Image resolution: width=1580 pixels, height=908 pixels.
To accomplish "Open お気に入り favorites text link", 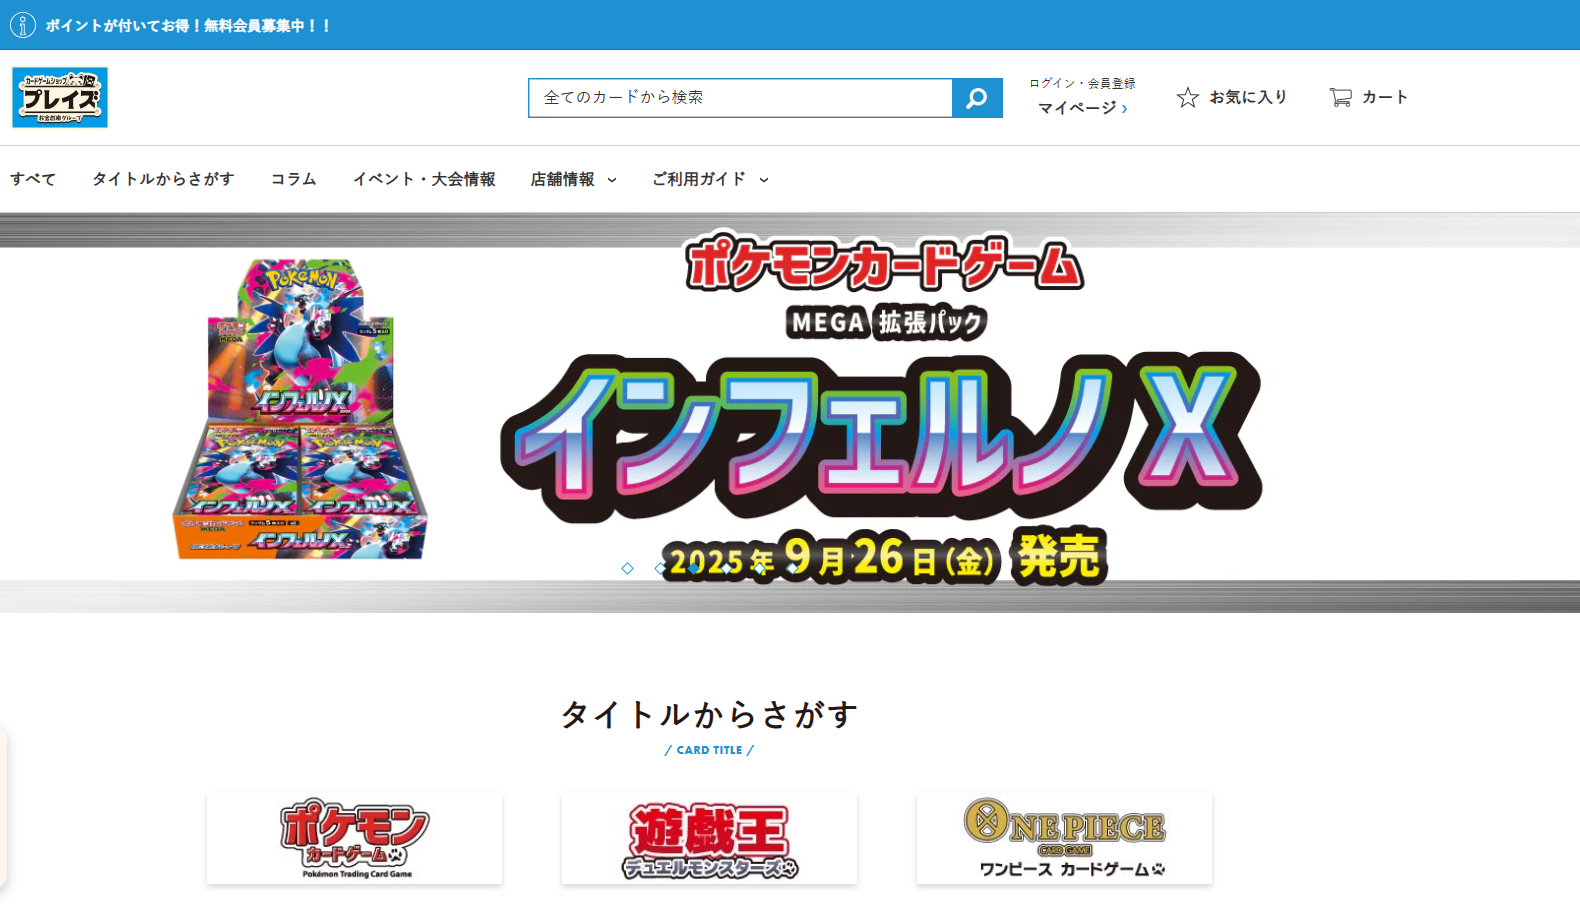I will [1248, 97].
